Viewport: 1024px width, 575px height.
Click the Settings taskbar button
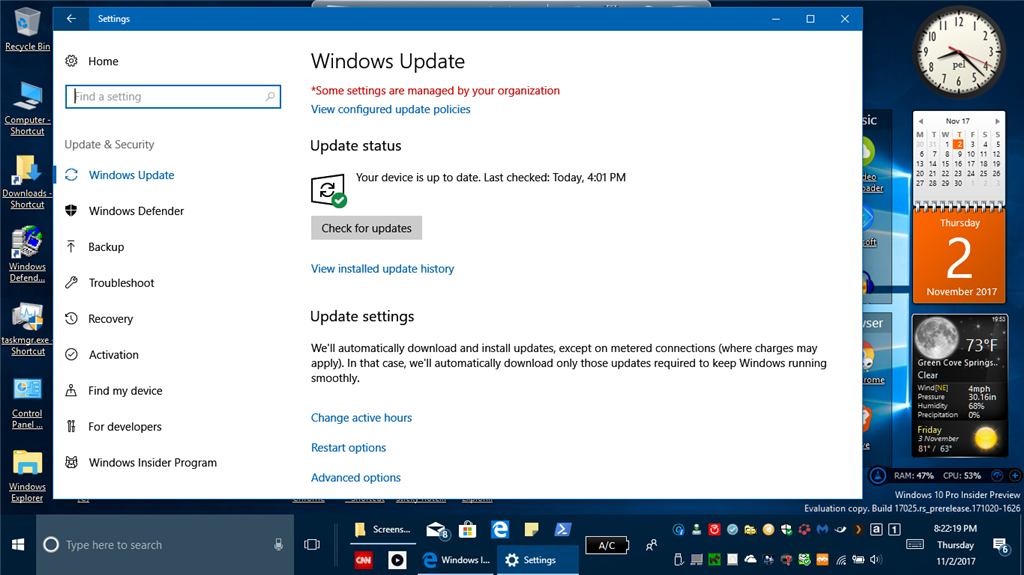click(538, 560)
